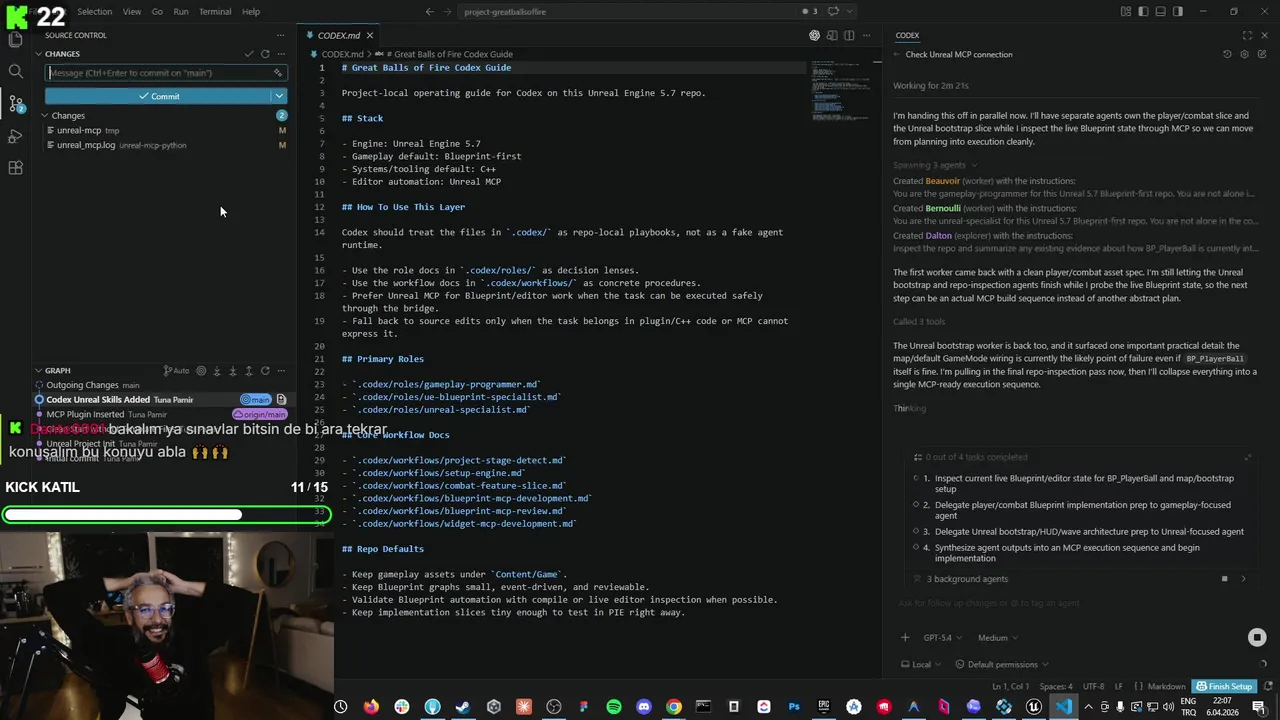Screen dimensions: 1280x720
Task: Open Discord from the taskbar
Action: pos(643,707)
